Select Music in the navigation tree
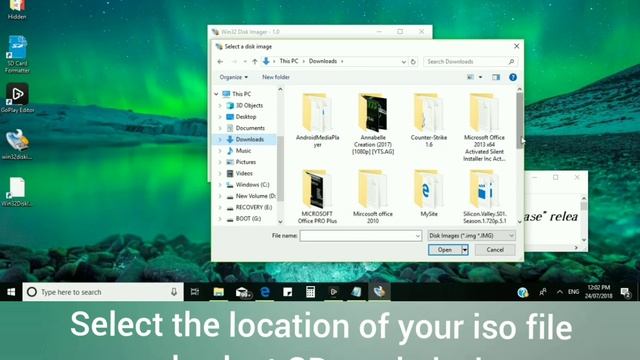Screen dimensions: 640x360 click(243, 151)
